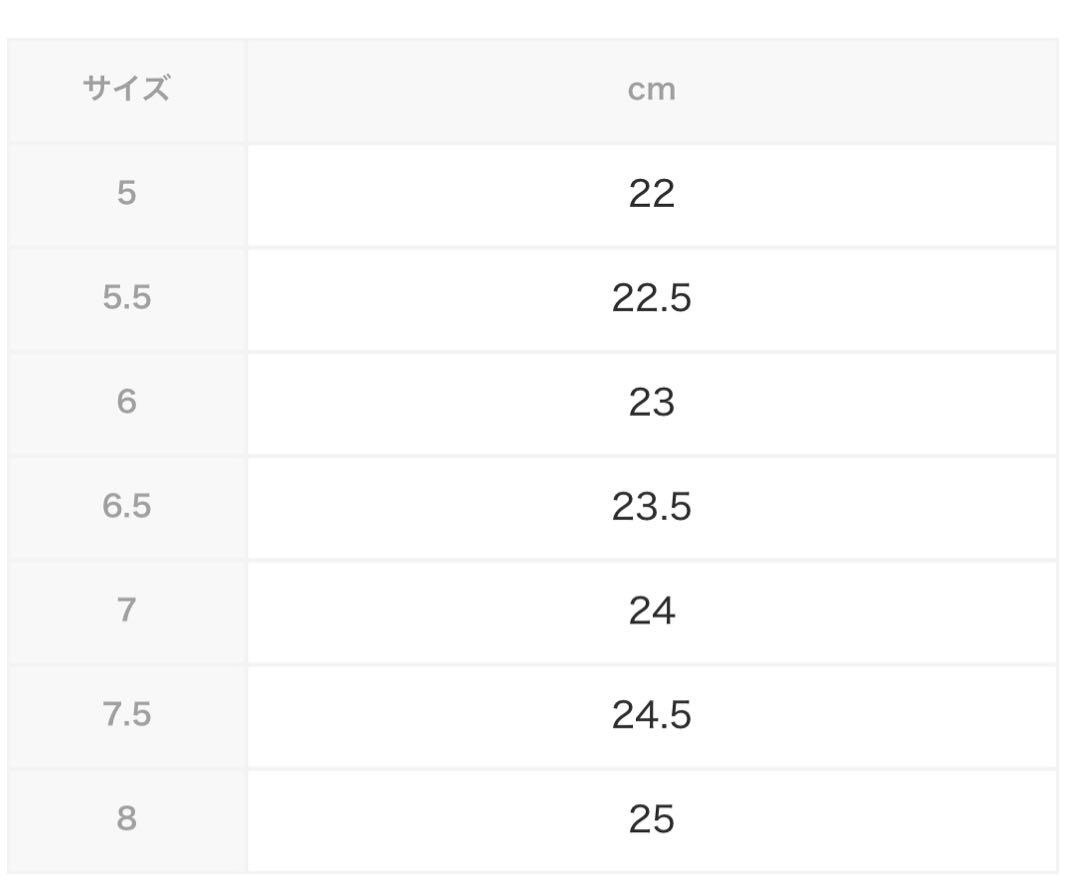Click the サイズ column header
The width and height of the screenshot is (1080, 883).
click(x=127, y=90)
